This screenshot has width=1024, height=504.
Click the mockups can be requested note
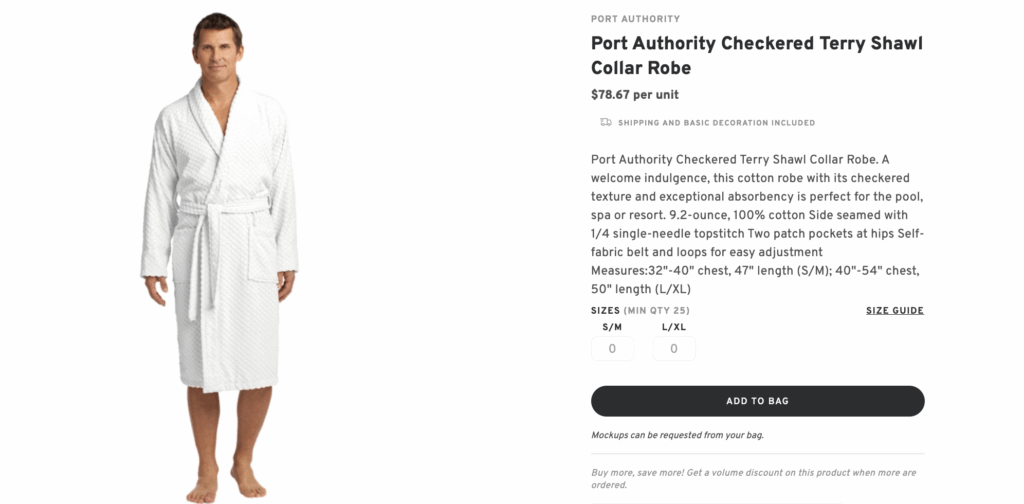pos(677,435)
